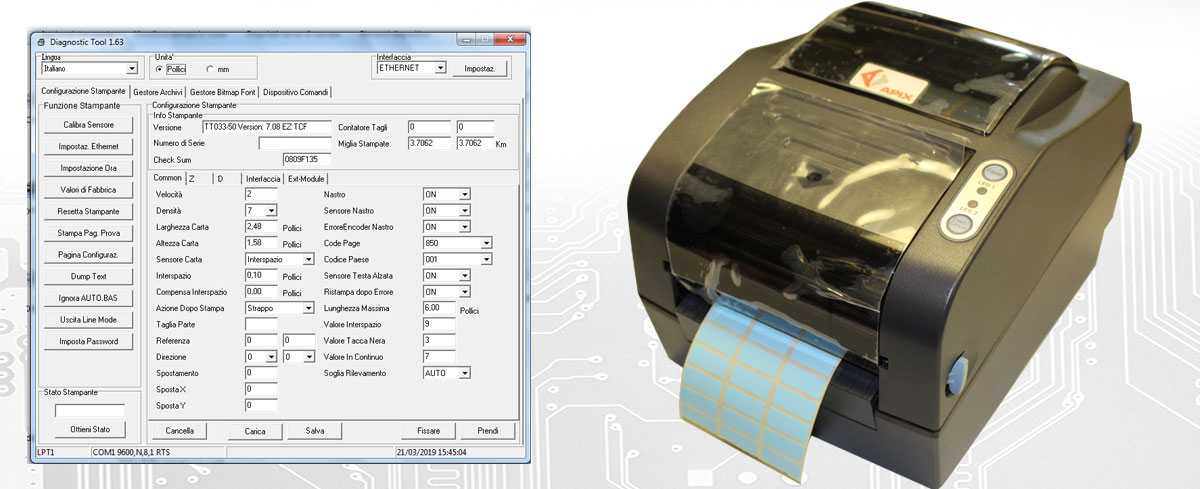The width and height of the screenshot is (1200, 489).
Task: Go to the Dispositivo Comandi tab
Action: [295, 92]
